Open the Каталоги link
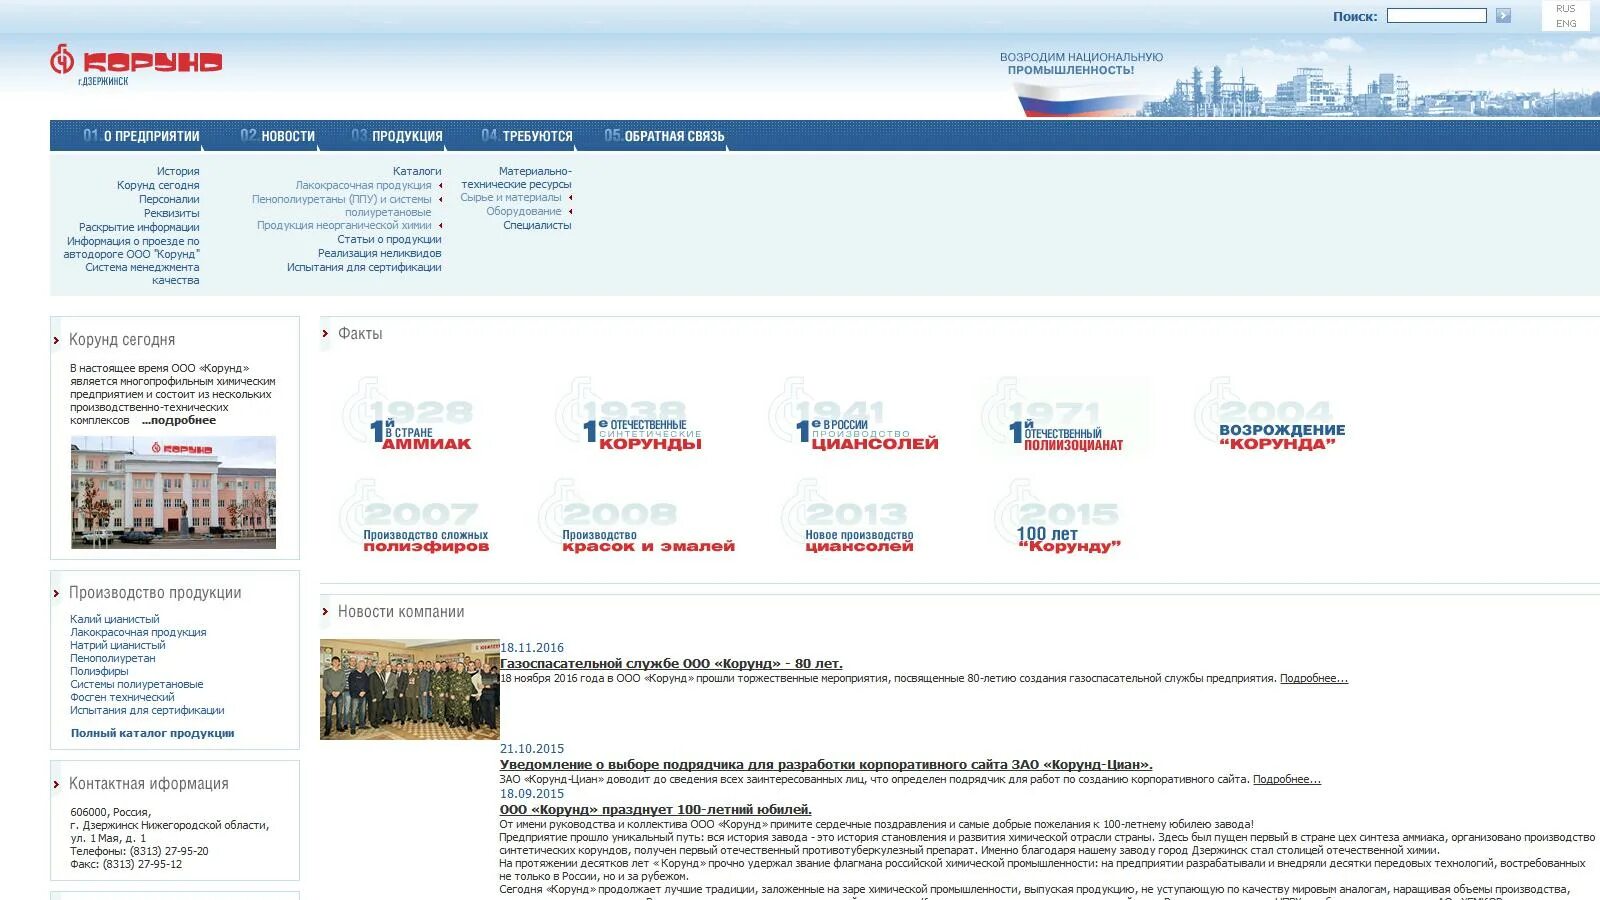 tap(417, 172)
